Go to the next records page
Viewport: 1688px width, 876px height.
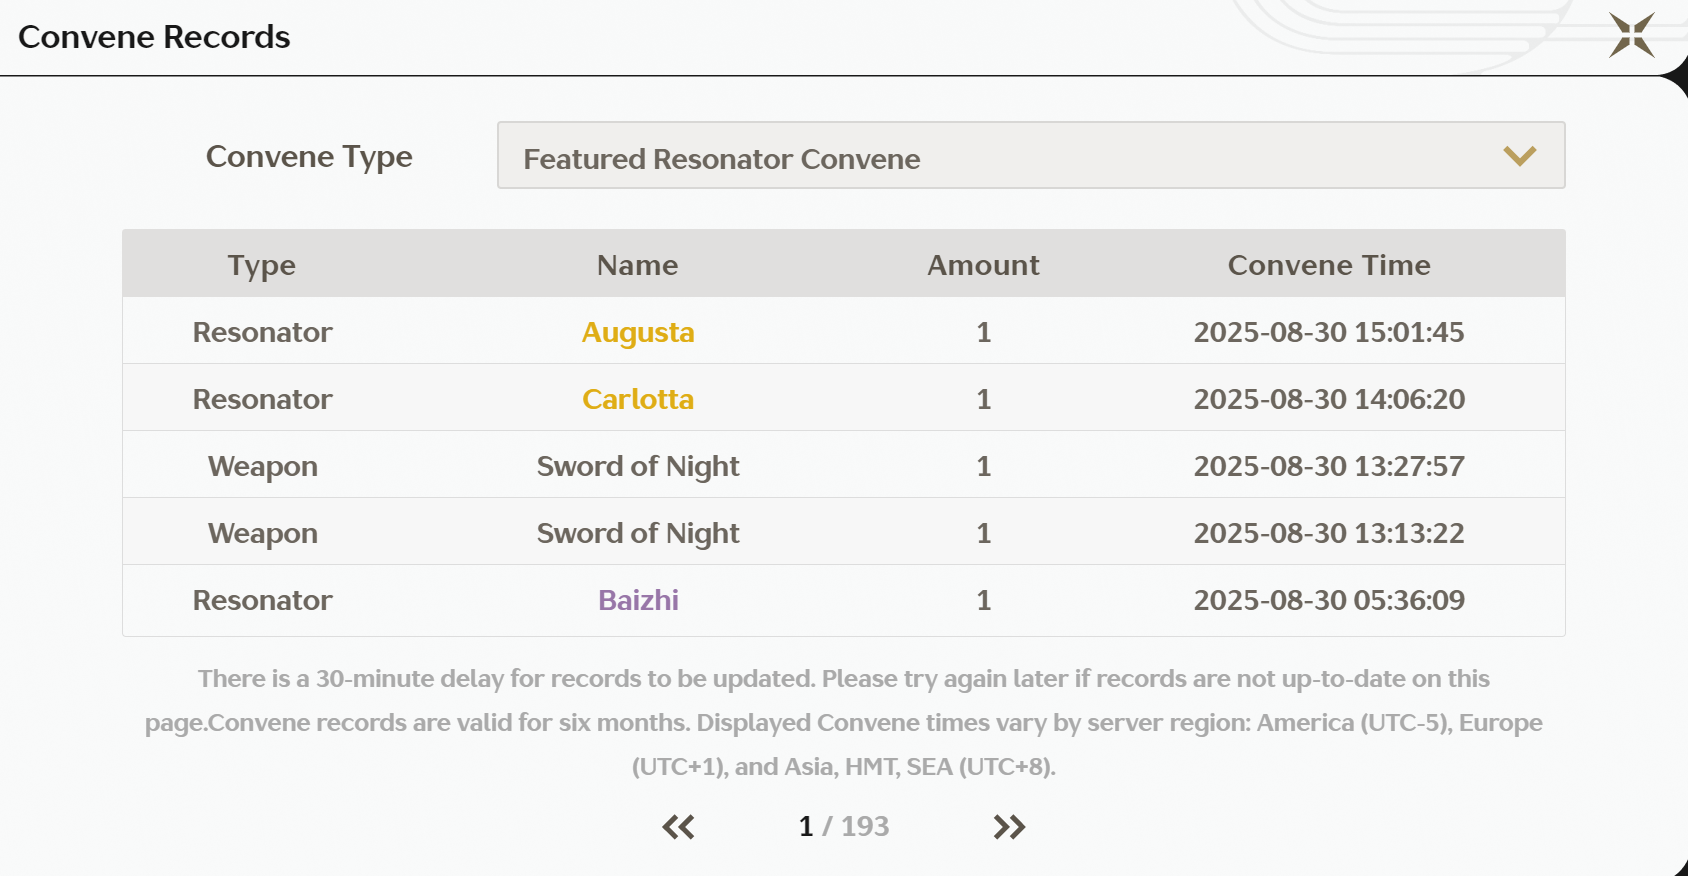click(x=1009, y=827)
